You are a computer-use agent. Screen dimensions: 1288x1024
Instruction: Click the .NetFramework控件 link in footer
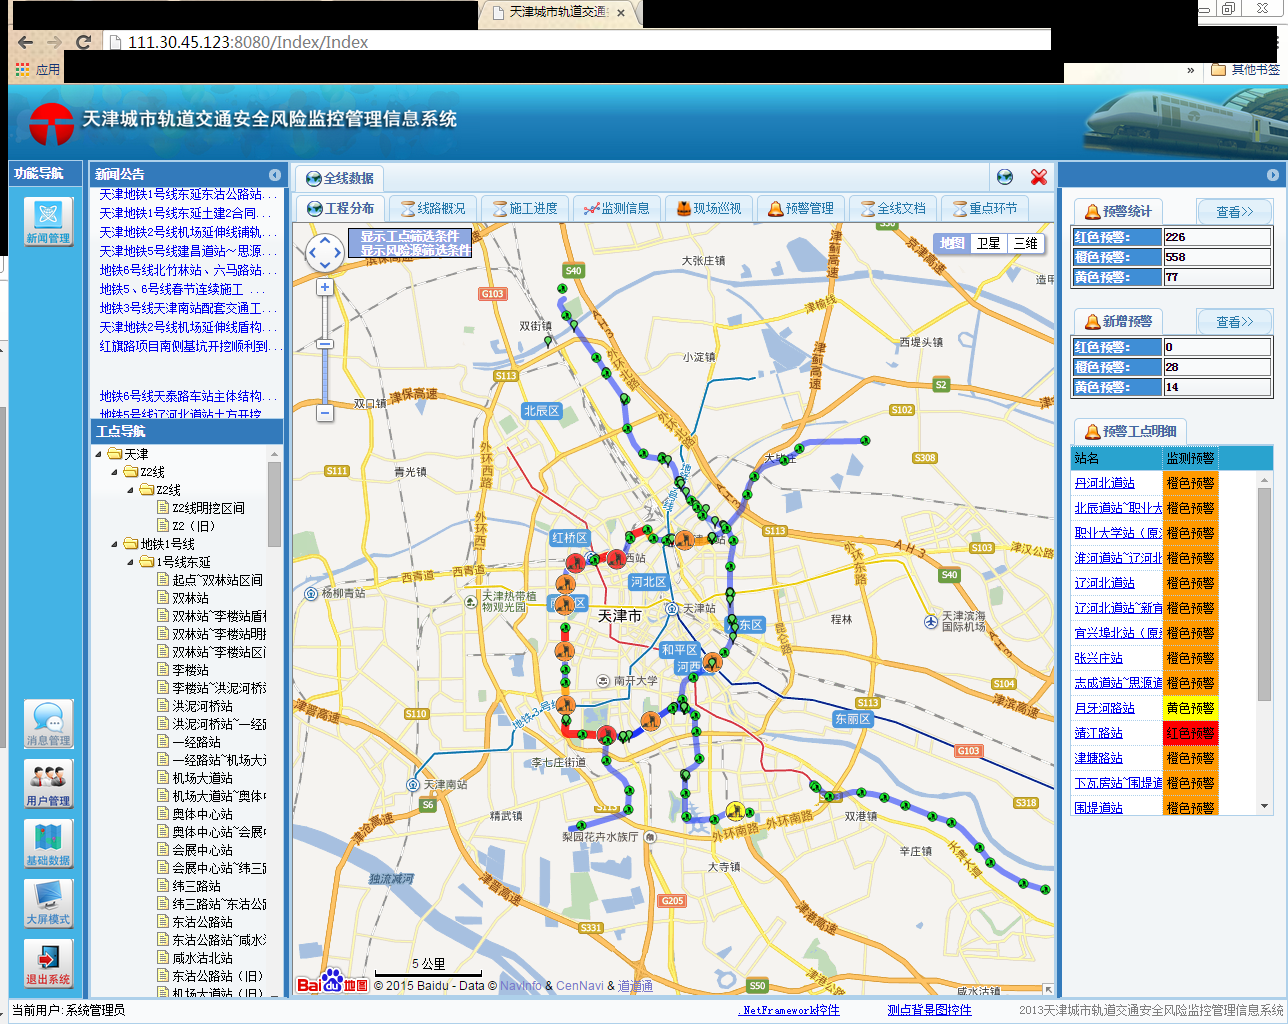coord(789,1010)
